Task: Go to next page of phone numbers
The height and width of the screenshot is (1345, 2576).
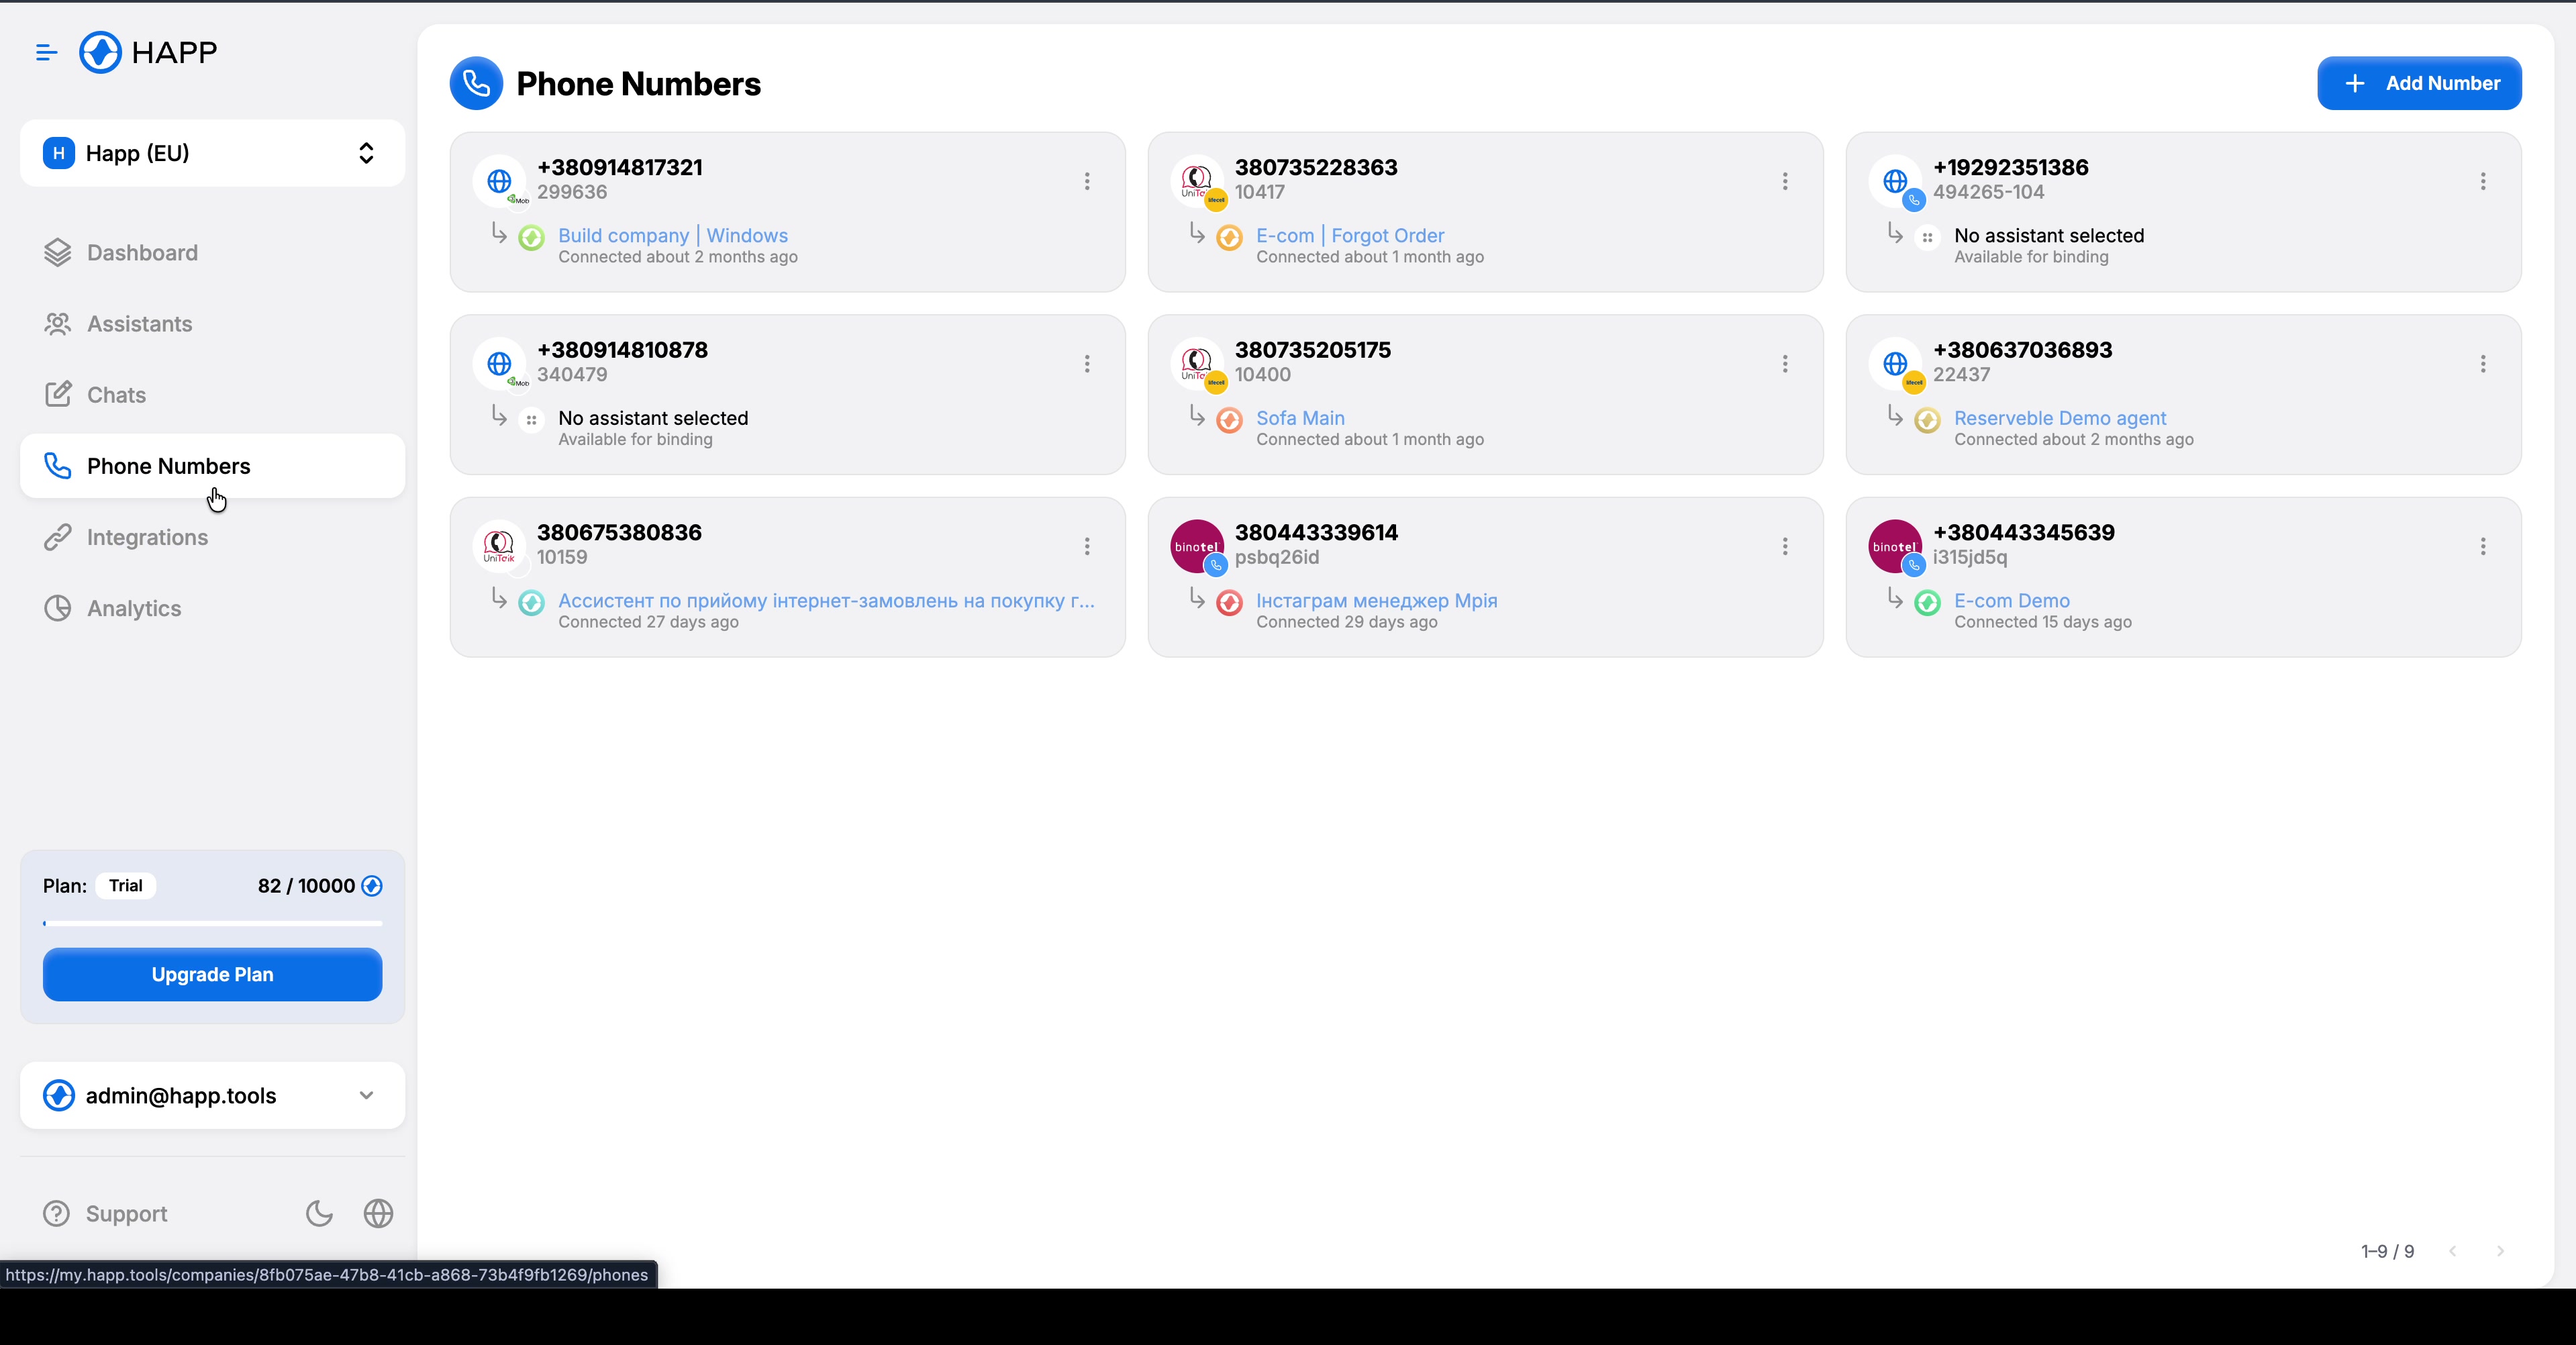Action: click(2500, 1251)
